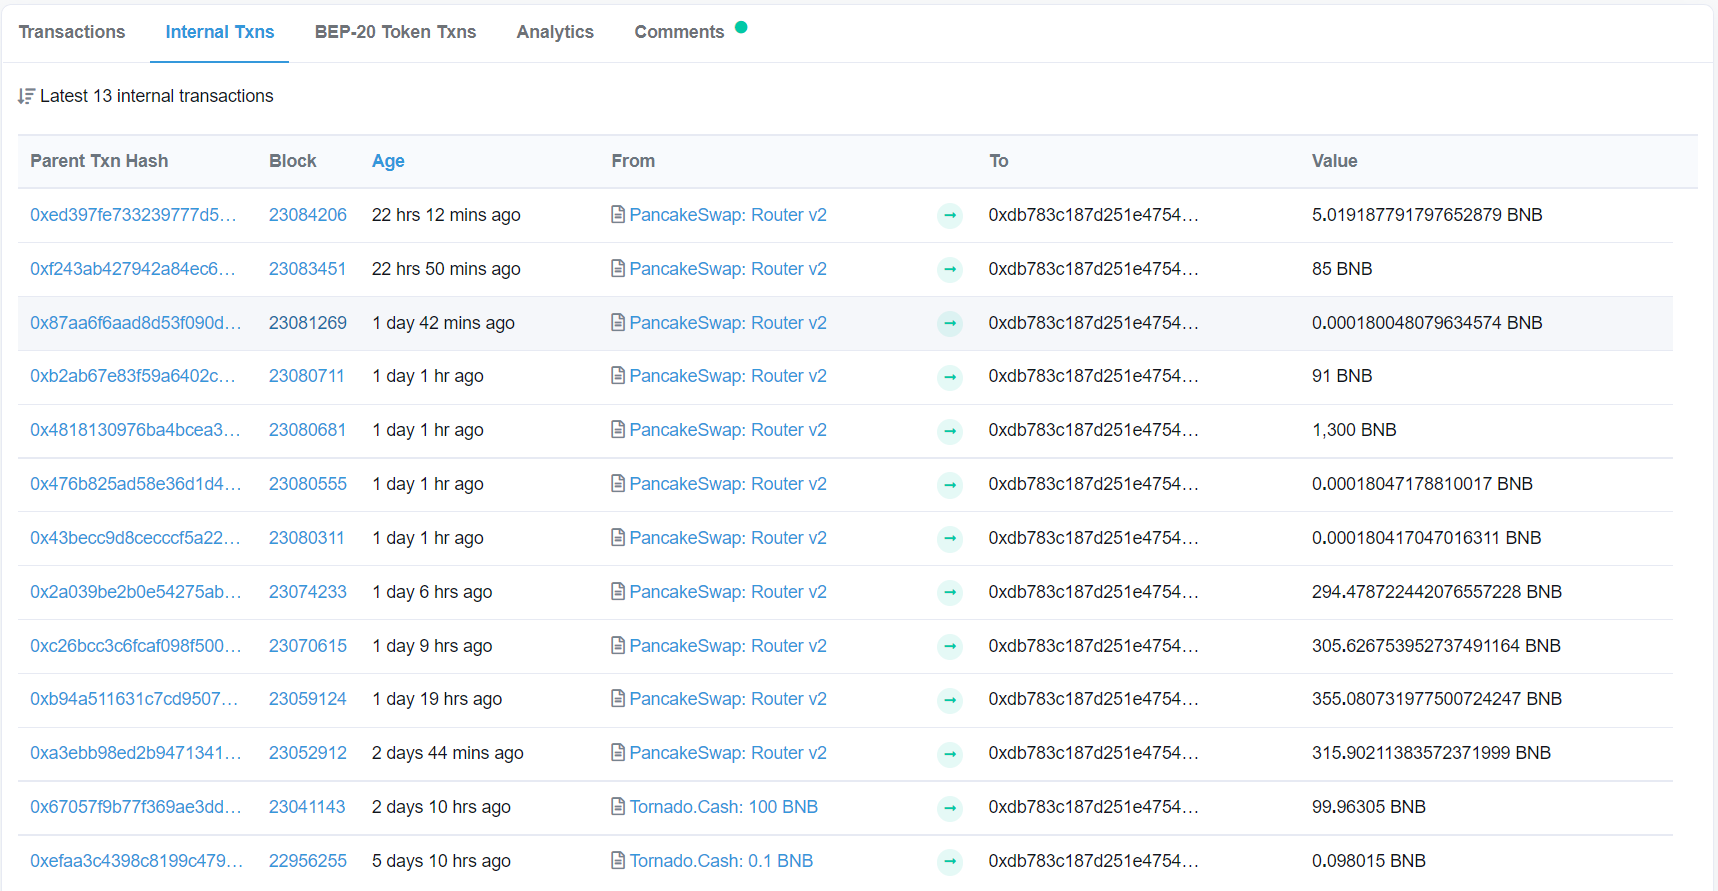Click the sort icon beside Latest 13 internal transactions
1718x891 pixels.
26,96
